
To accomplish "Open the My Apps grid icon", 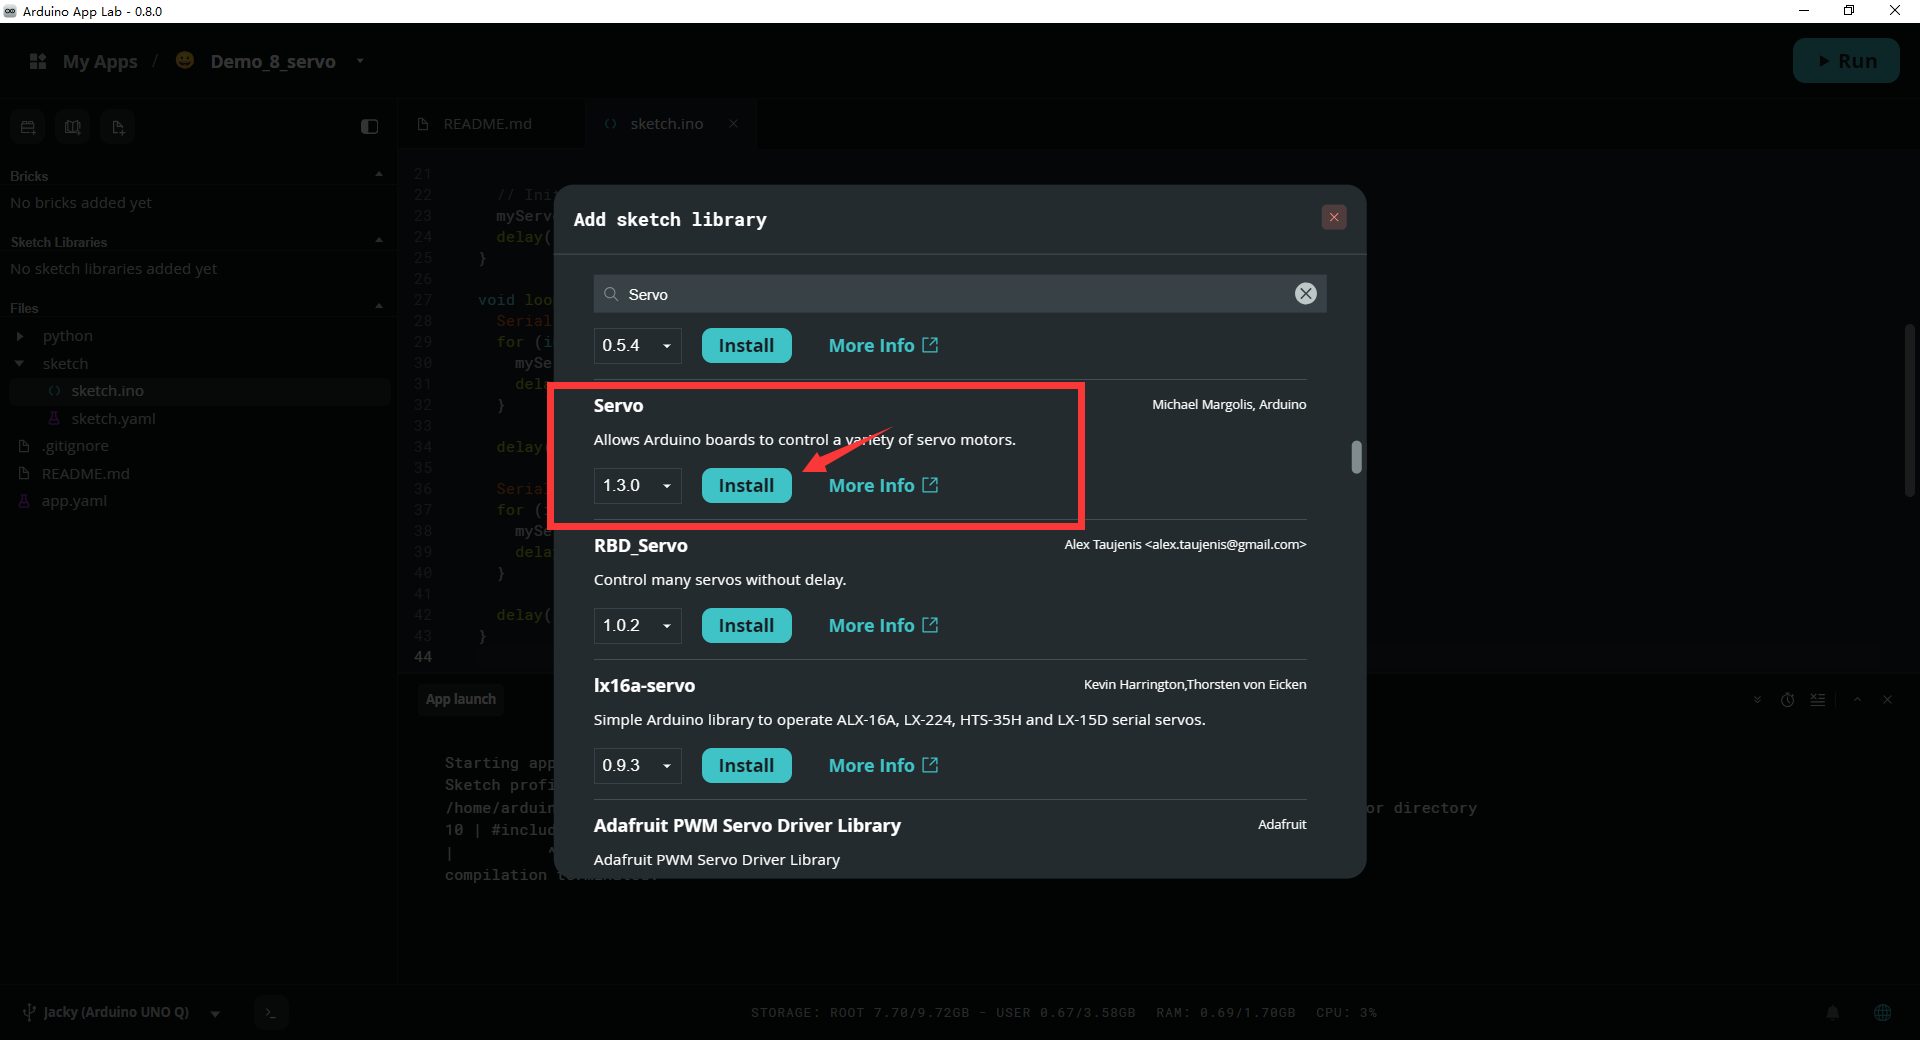I will click(x=38, y=61).
